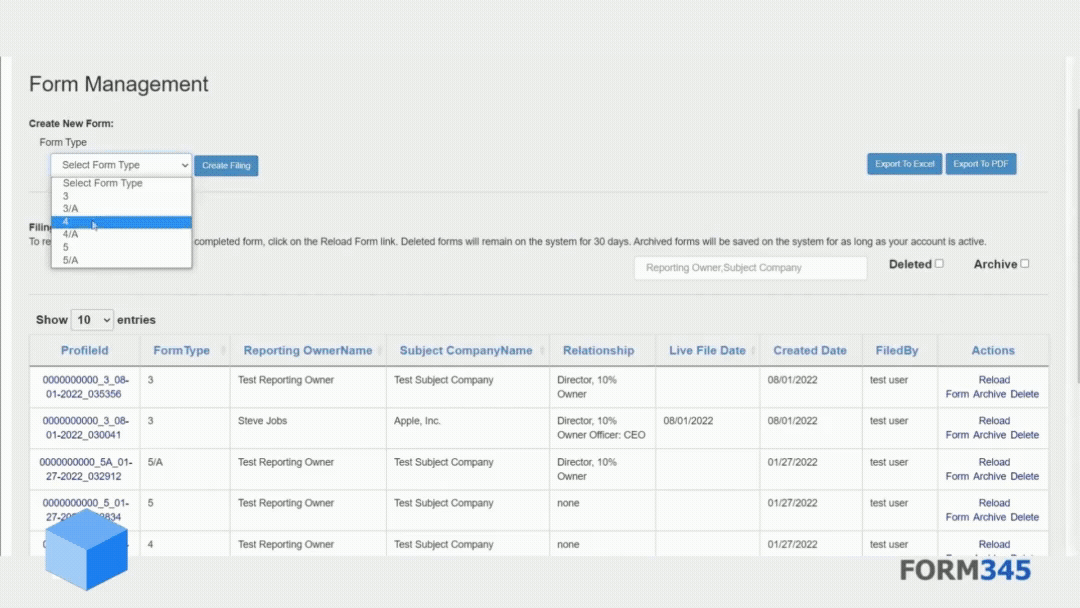
Task: Click the FORM345 logo
Action: [x=966, y=570]
